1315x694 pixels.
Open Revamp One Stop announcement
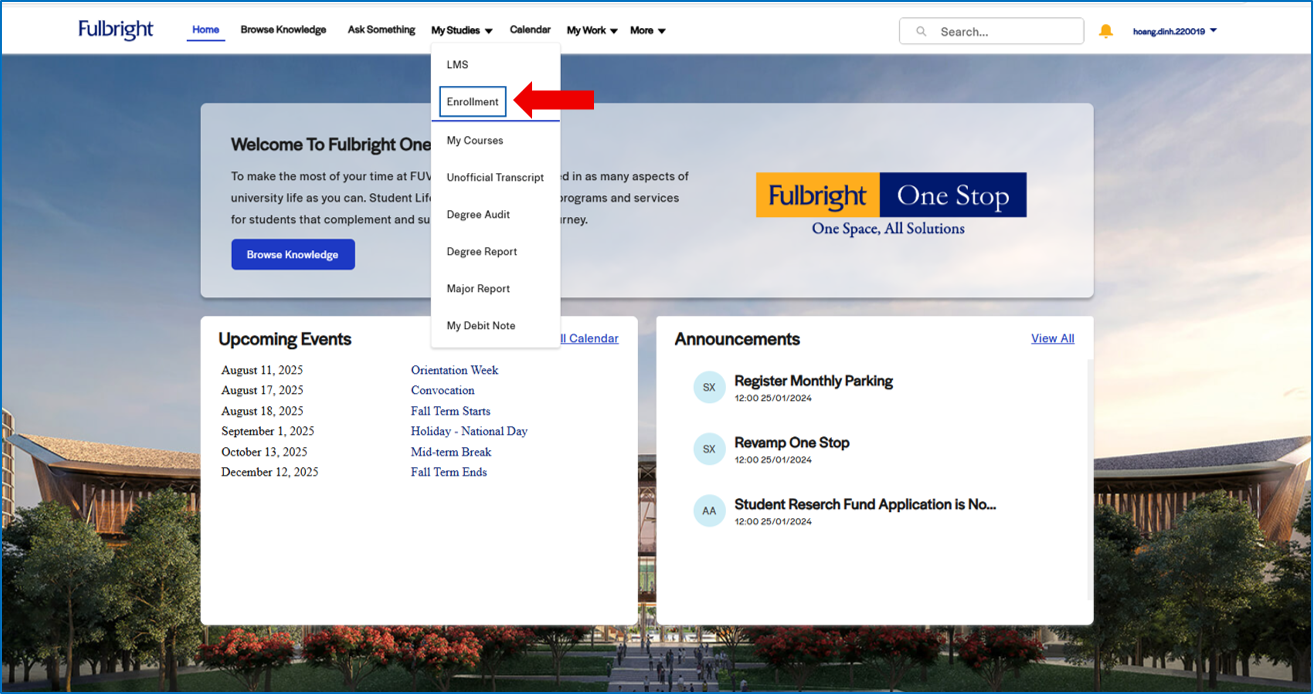pyautogui.click(x=792, y=443)
